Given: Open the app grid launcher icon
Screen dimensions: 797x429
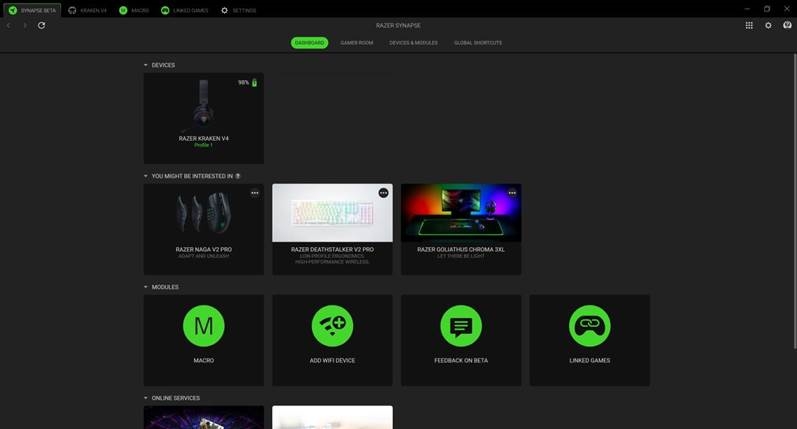Looking at the screenshot, I should [749, 25].
